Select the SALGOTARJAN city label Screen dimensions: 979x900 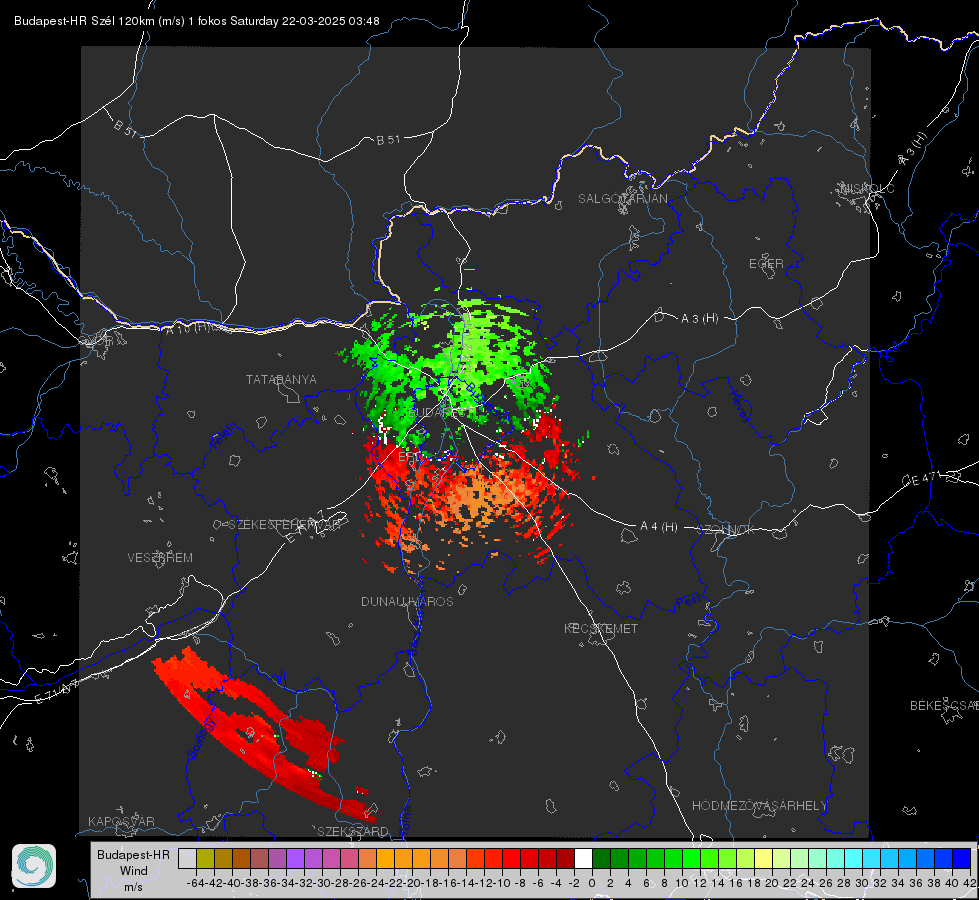pyautogui.click(x=622, y=199)
